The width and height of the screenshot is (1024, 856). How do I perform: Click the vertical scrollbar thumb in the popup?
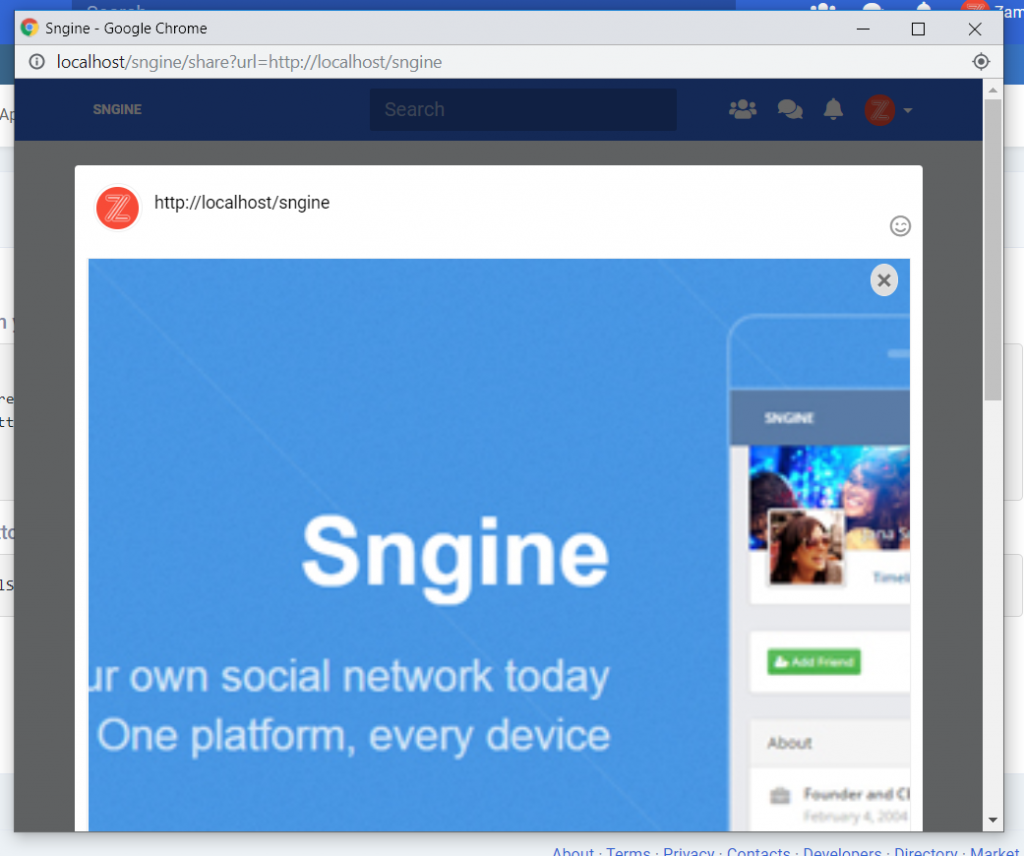pyautogui.click(x=993, y=249)
